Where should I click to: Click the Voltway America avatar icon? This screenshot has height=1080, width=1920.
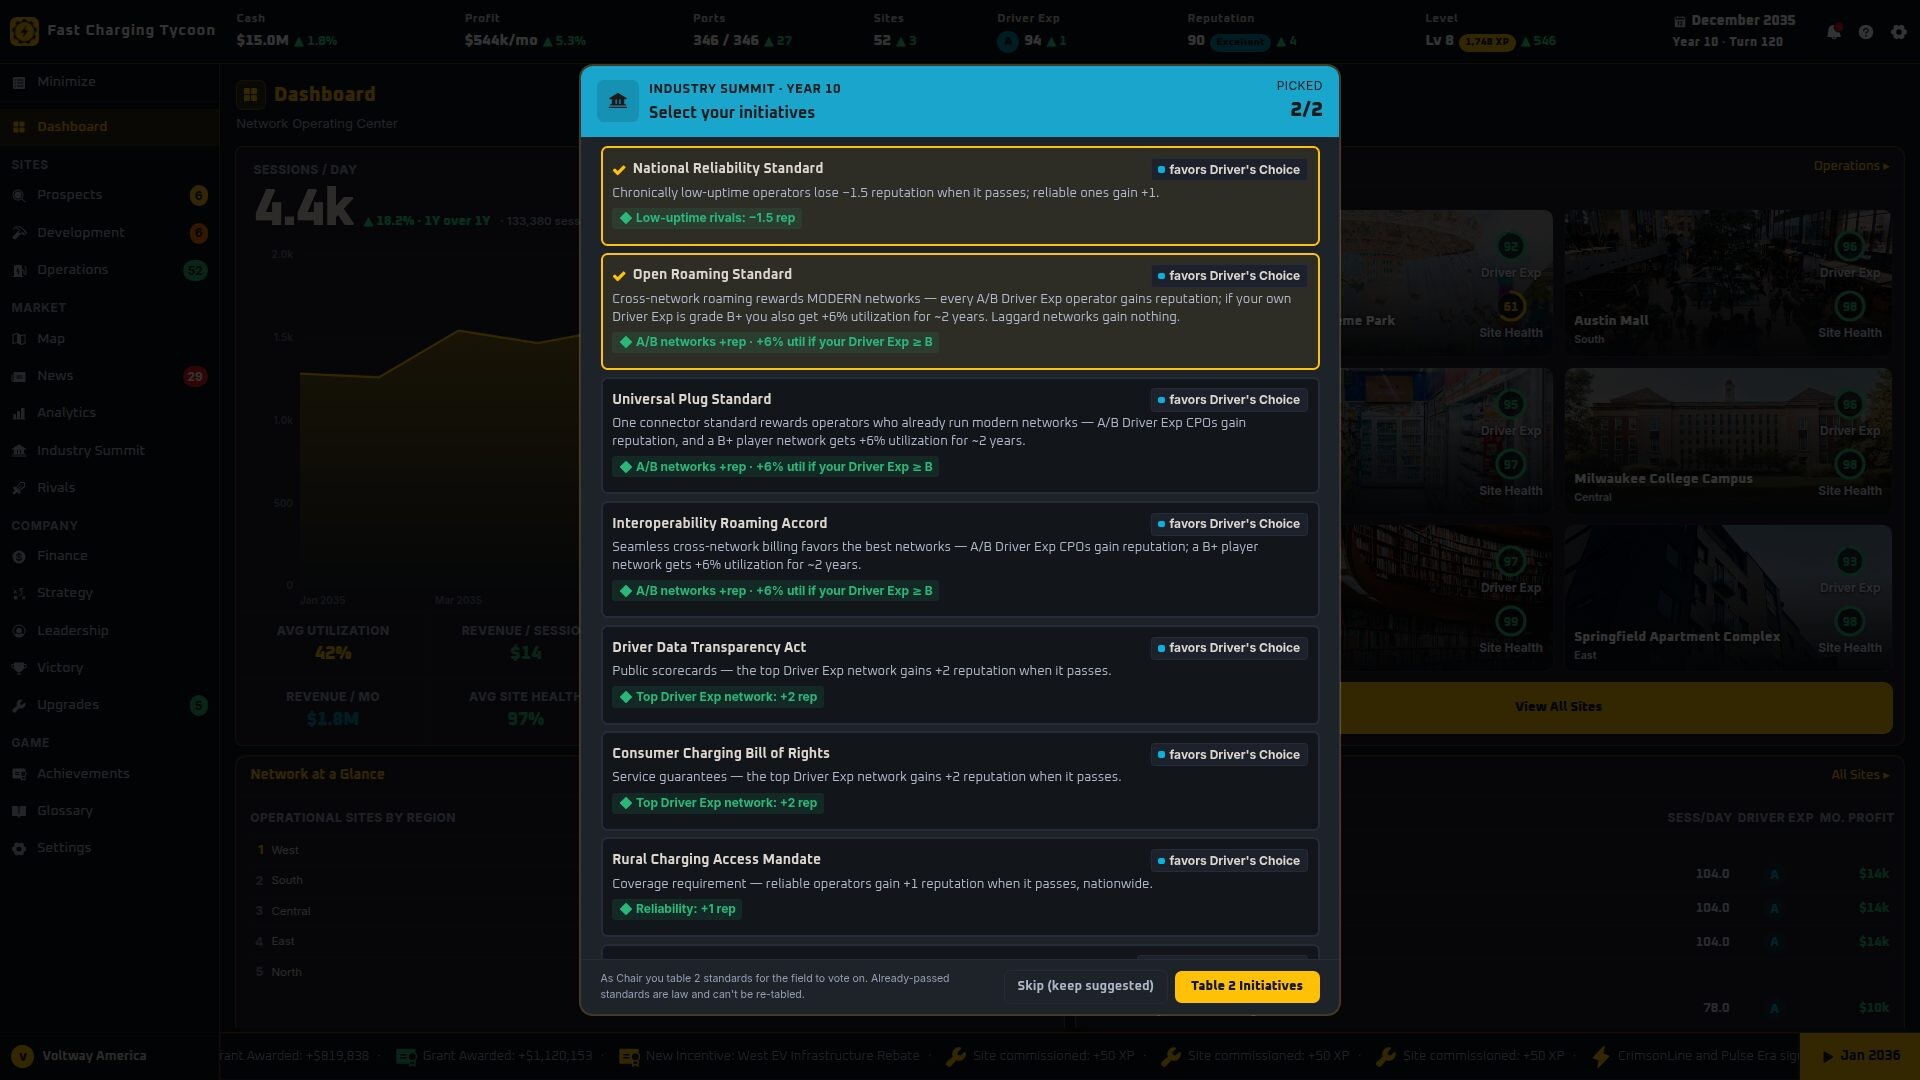pyautogui.click(x=22, y=1056)
